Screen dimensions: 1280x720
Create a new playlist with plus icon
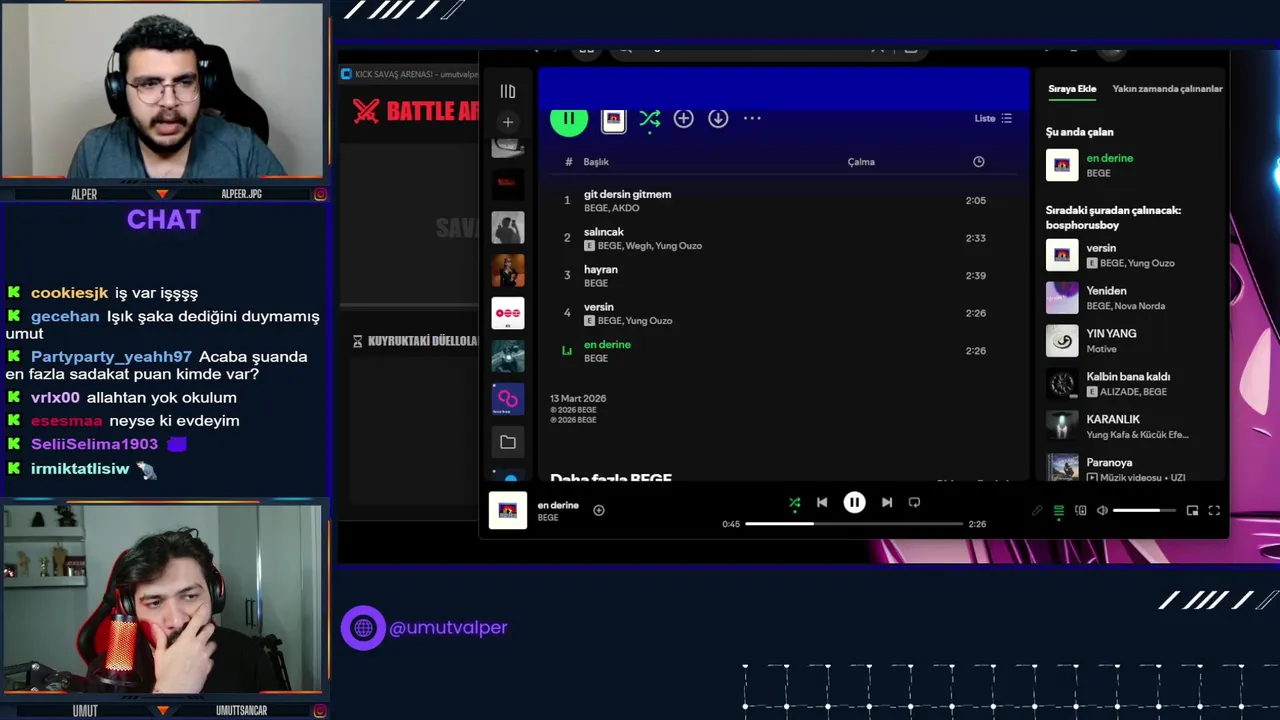click(508, 122)
